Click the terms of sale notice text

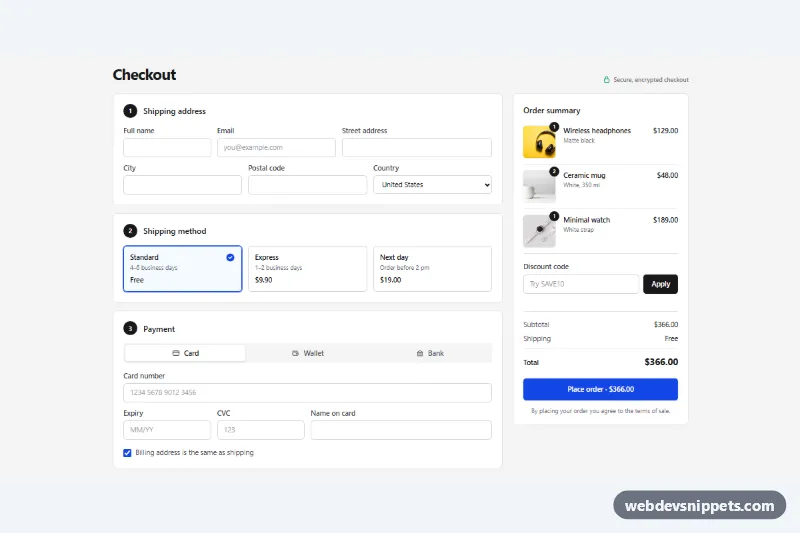601,411
